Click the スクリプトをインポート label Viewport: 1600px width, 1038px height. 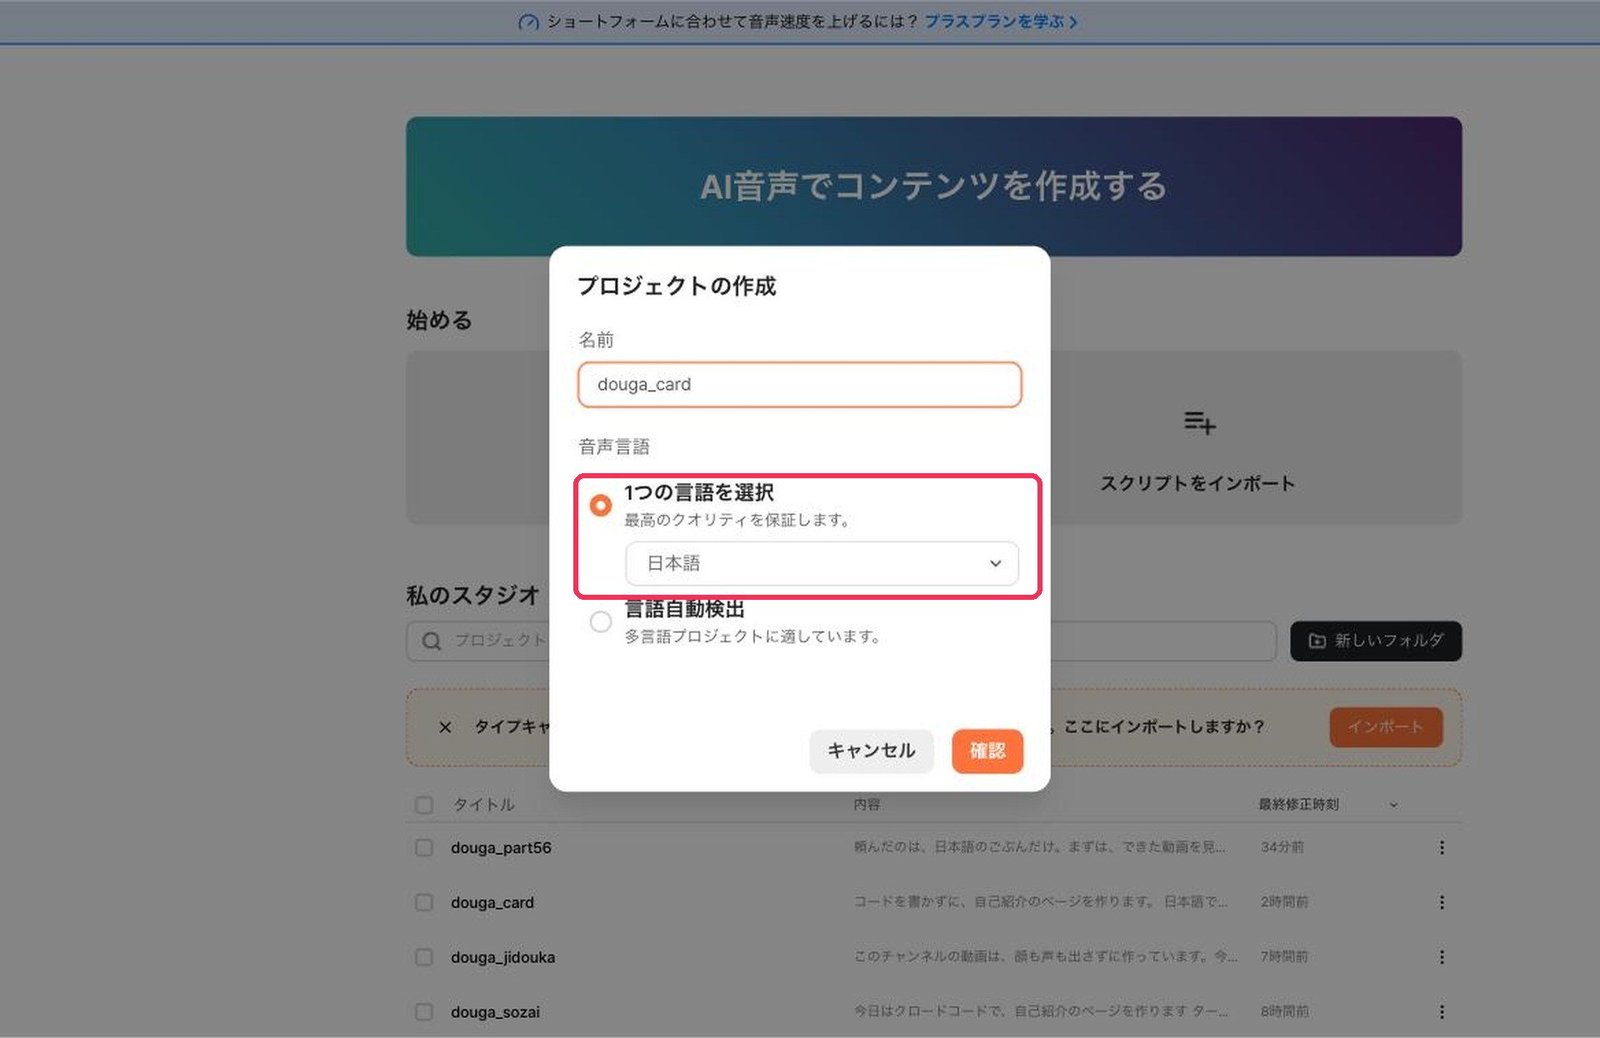point(1198,484)
